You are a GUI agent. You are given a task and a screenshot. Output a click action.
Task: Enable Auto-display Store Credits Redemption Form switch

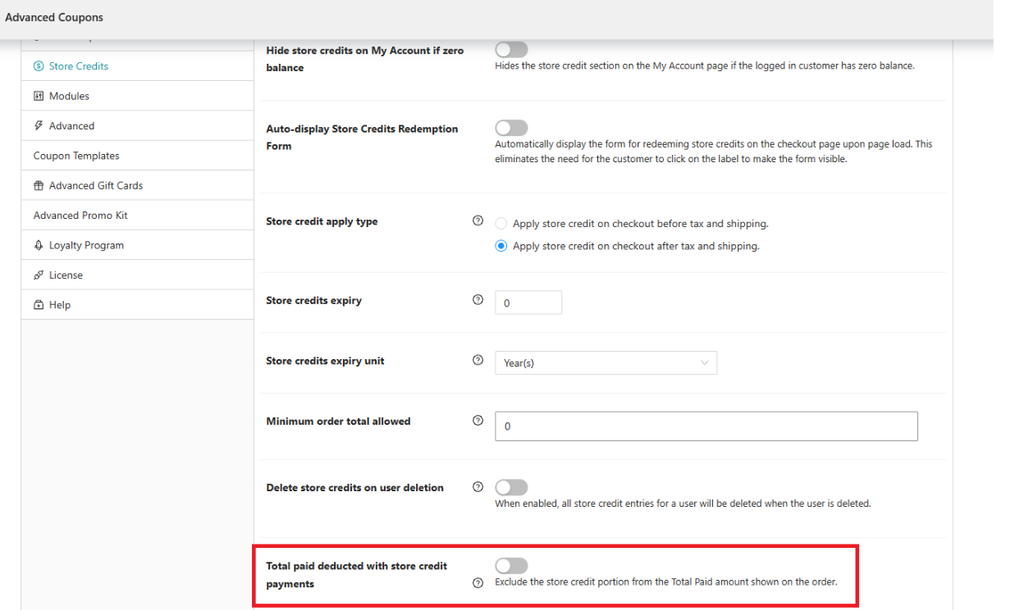(x=511, y=127)
